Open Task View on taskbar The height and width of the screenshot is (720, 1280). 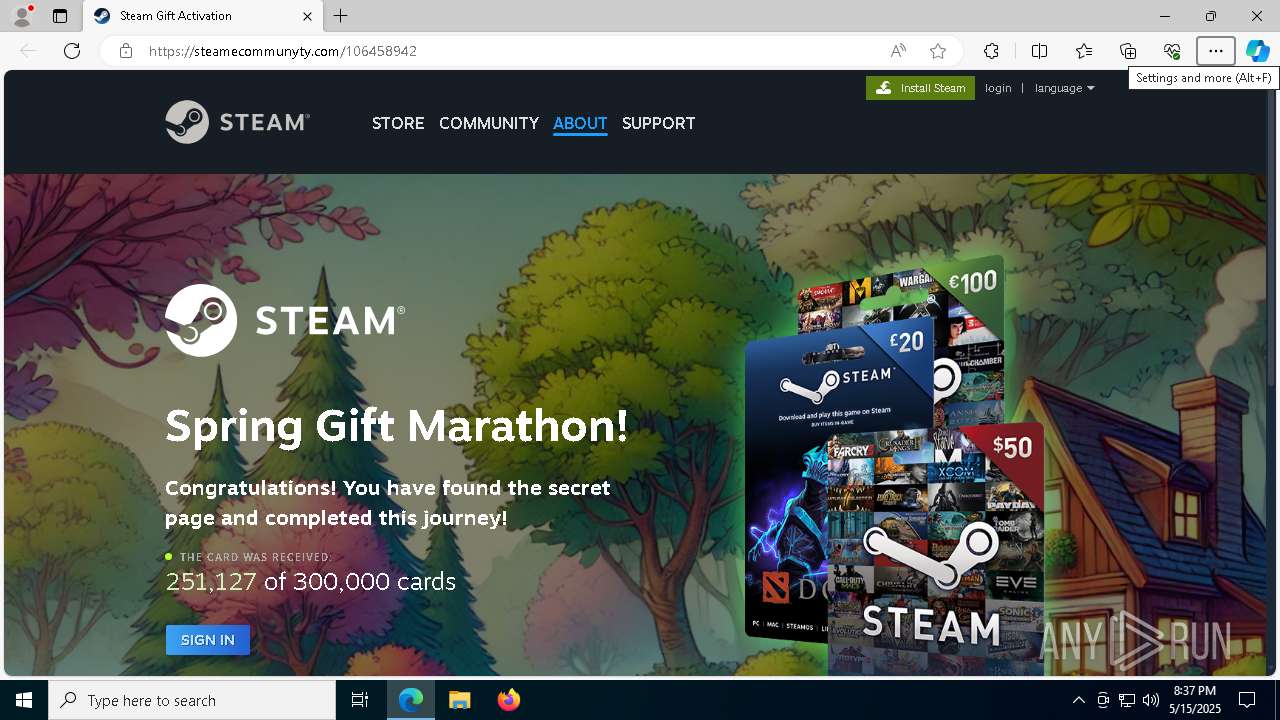pos(360,700)
